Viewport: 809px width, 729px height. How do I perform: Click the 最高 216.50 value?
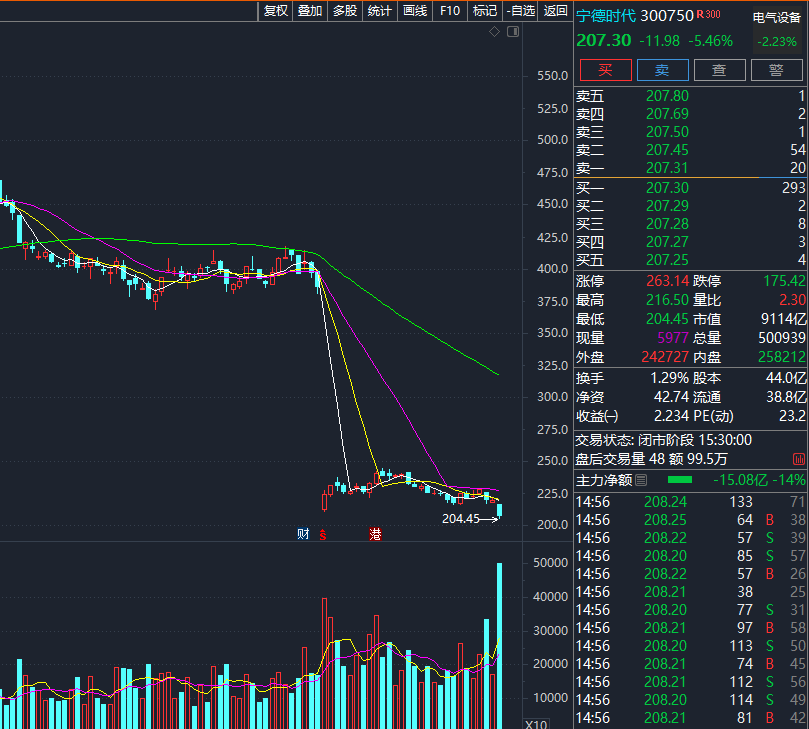pyautogui.click(x=667, y=300)
